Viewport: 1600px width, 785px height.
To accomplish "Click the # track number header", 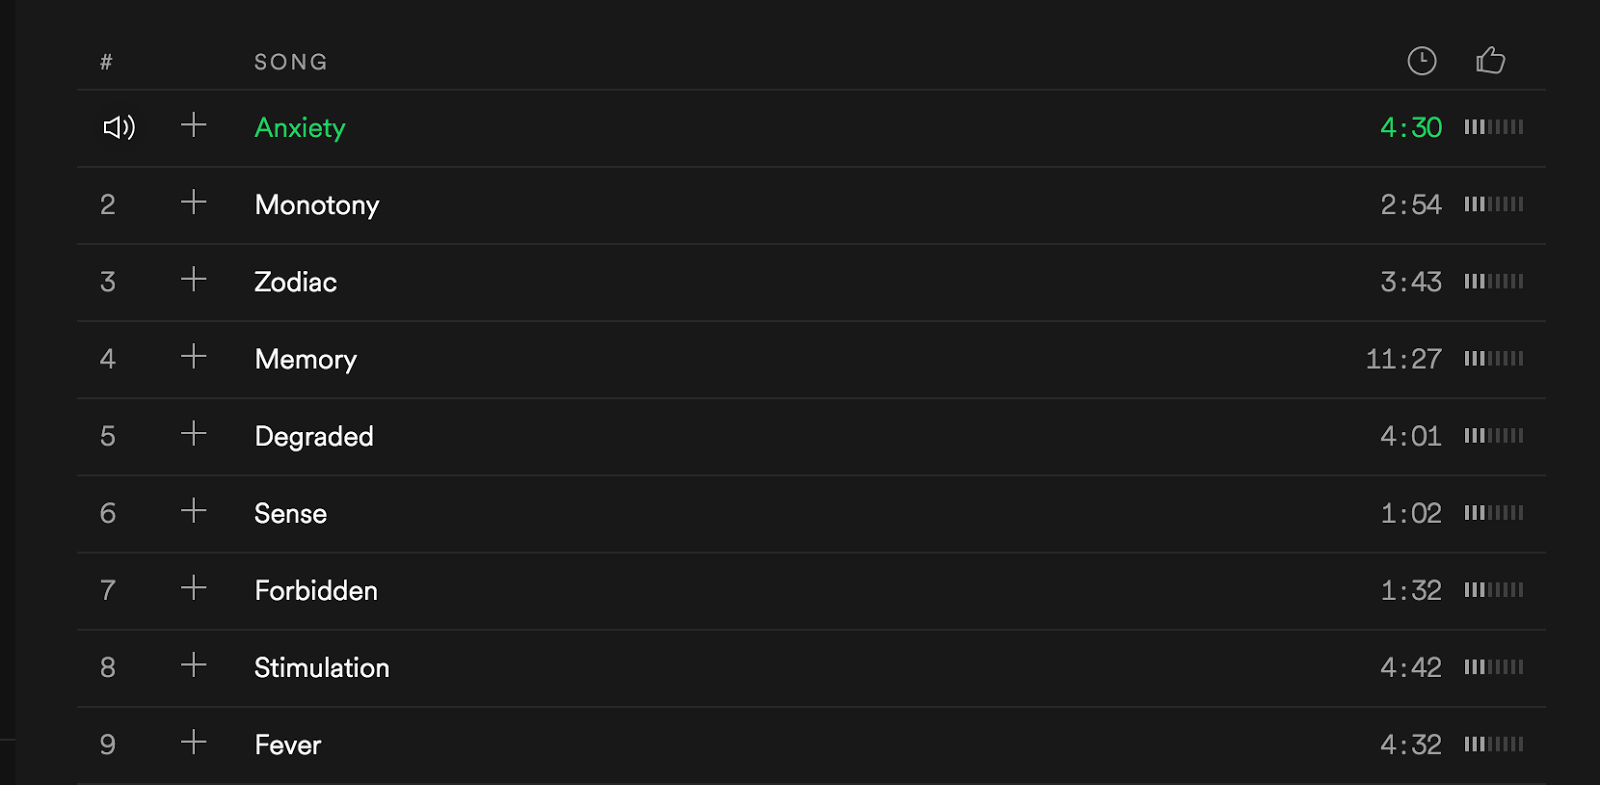I will point(106,62).
